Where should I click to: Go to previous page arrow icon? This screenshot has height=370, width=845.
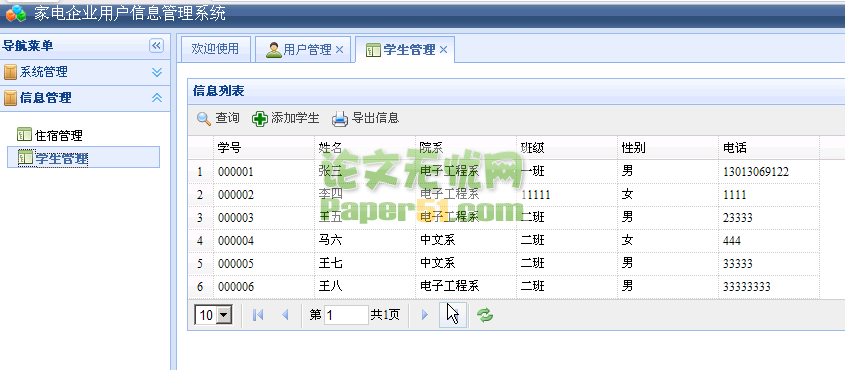(286, 315)
